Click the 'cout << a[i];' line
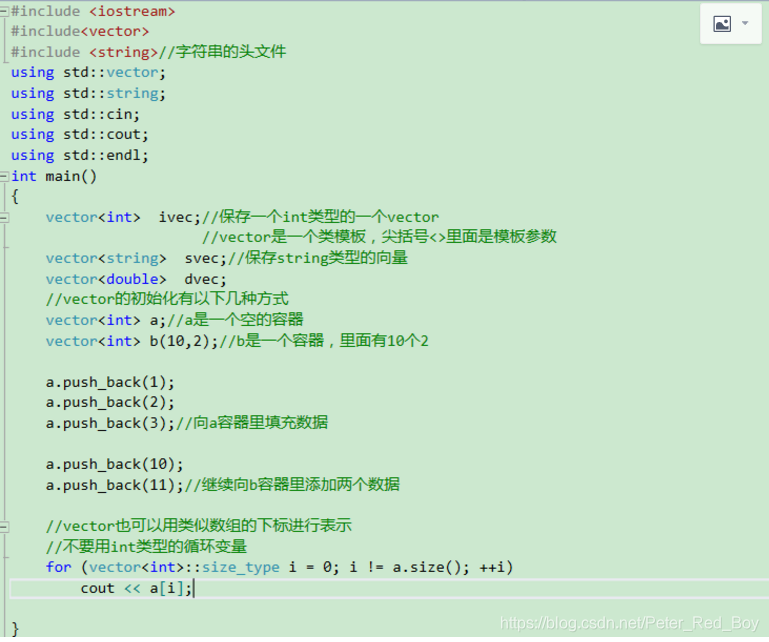Image resolution: width=769 pixels, height=642 pixels. coord(136,588)
